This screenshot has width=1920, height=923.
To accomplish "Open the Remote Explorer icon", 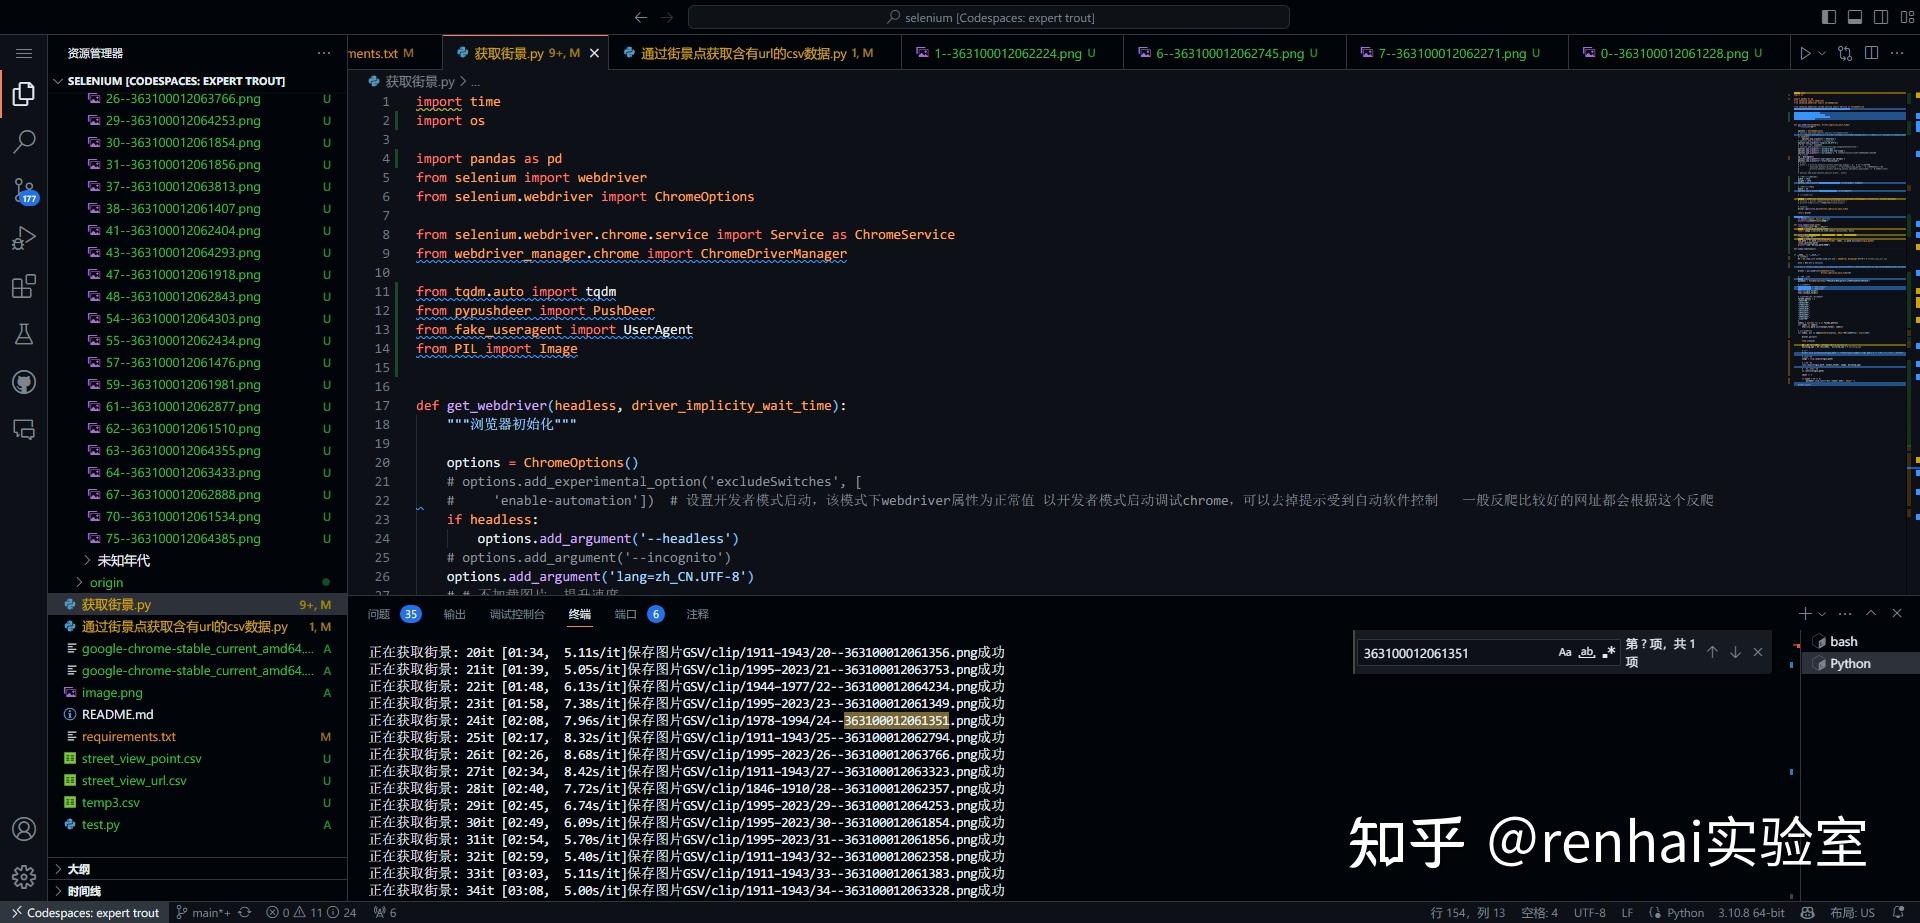I will [x=24, y=430].
